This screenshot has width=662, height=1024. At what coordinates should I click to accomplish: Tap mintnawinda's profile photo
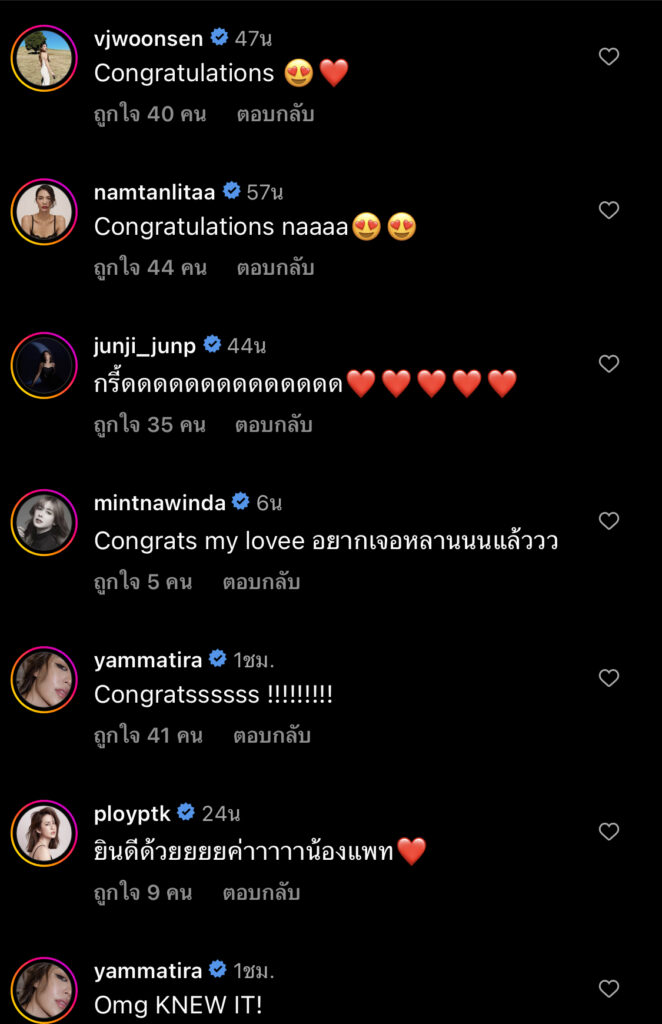point(44,522)
